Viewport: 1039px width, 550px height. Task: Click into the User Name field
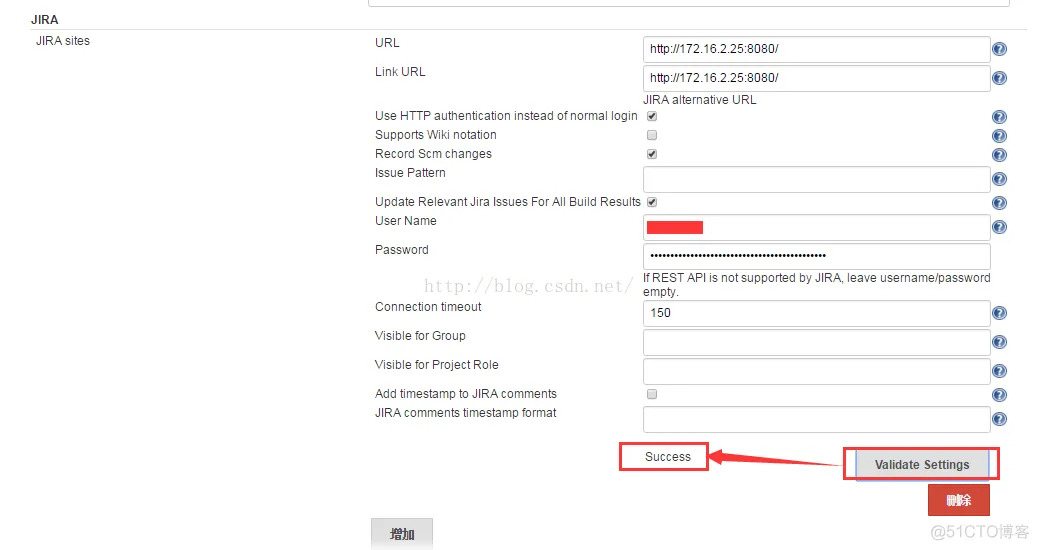816,228
